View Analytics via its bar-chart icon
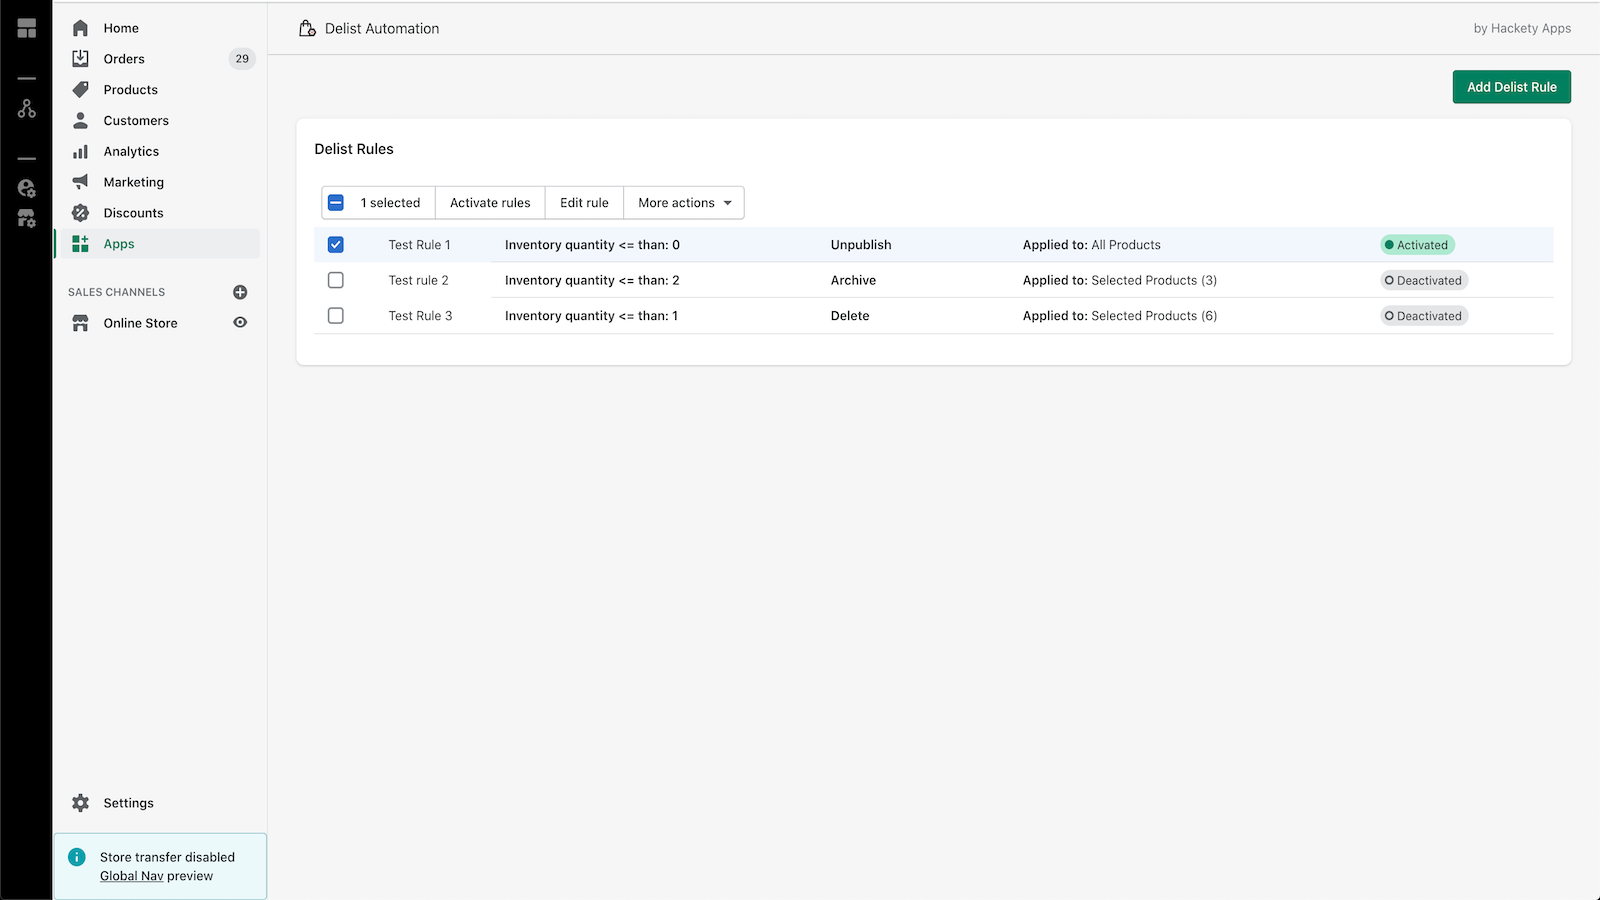This screenshot has height=900, width=1600. pos(80,151)
